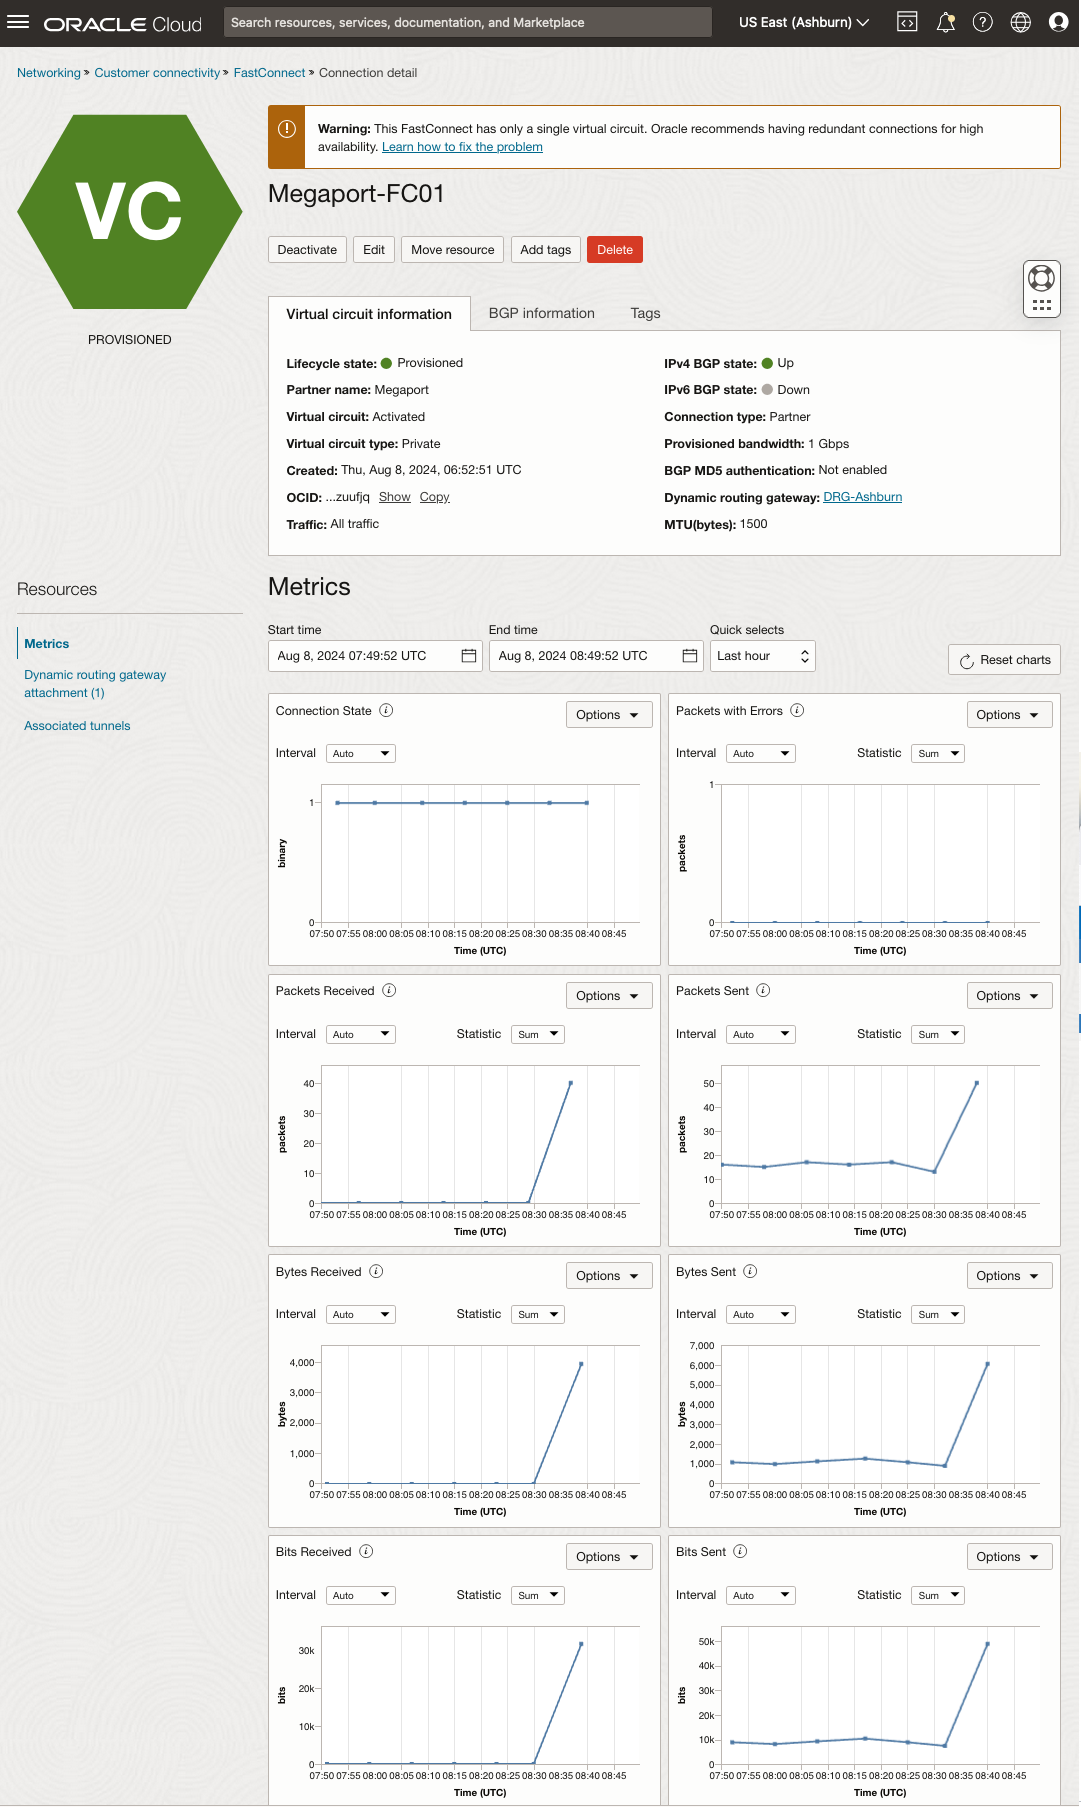
Task: Click the search resources input field
Action: click(x=468, y=22)
